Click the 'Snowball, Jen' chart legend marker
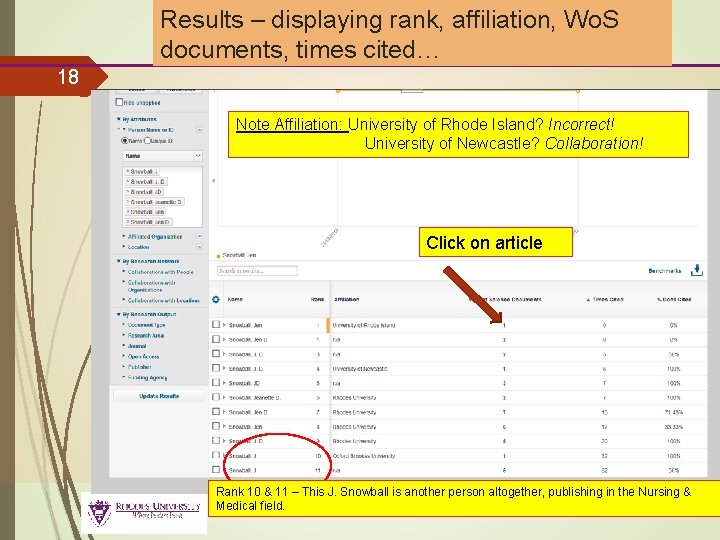Screen dimensions: 720x540 pyautogui.click(x=219, y=256)
